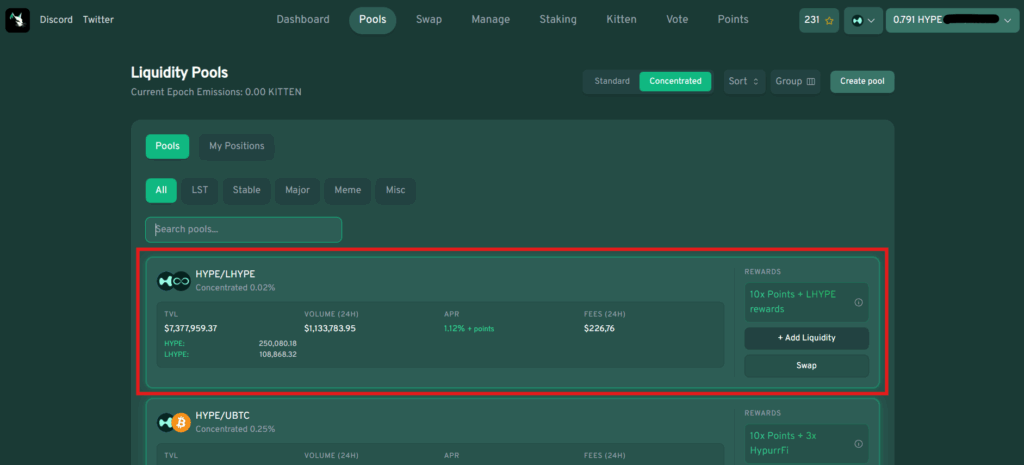
Task: Click the LHYPE amount 108,868.32
Action: click(x=278, y=354)
